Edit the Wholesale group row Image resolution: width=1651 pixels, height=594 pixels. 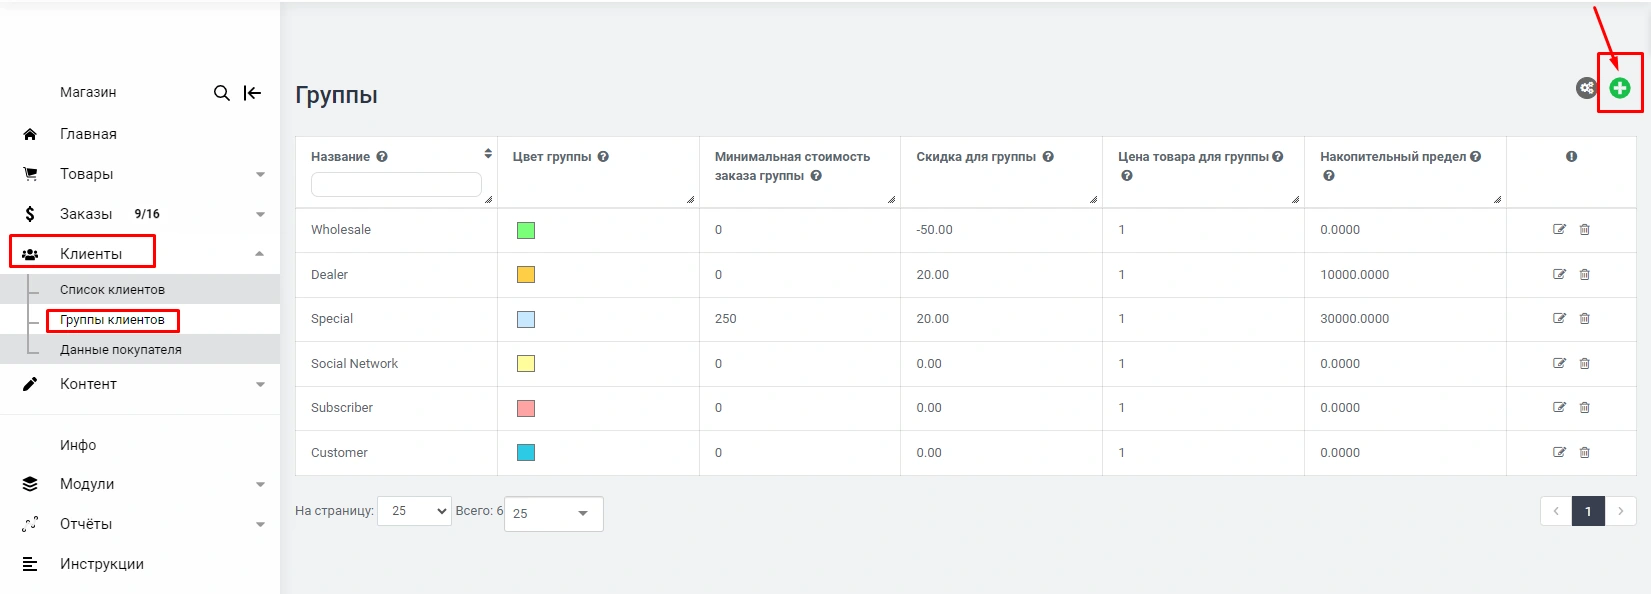pos(1559,230)
